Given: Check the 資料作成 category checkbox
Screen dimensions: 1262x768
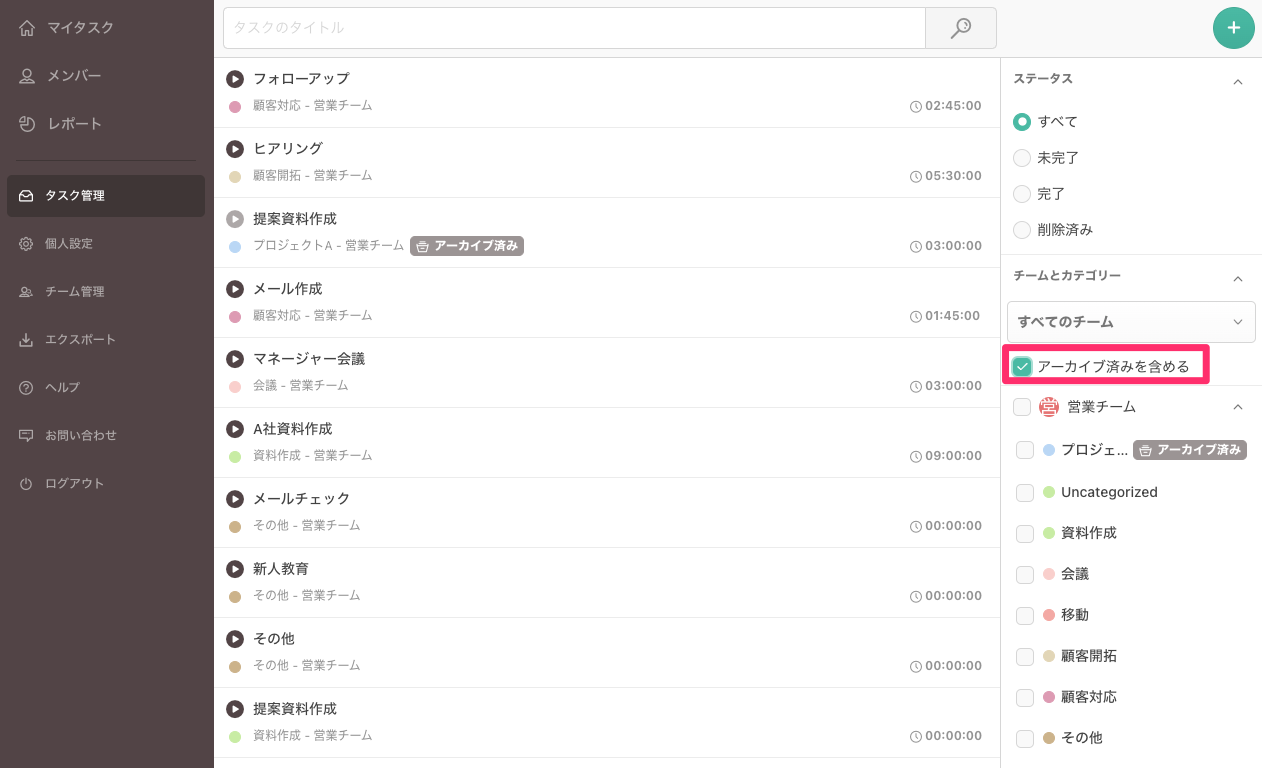Looking at the screenshot, I should tap(1024, 533).
